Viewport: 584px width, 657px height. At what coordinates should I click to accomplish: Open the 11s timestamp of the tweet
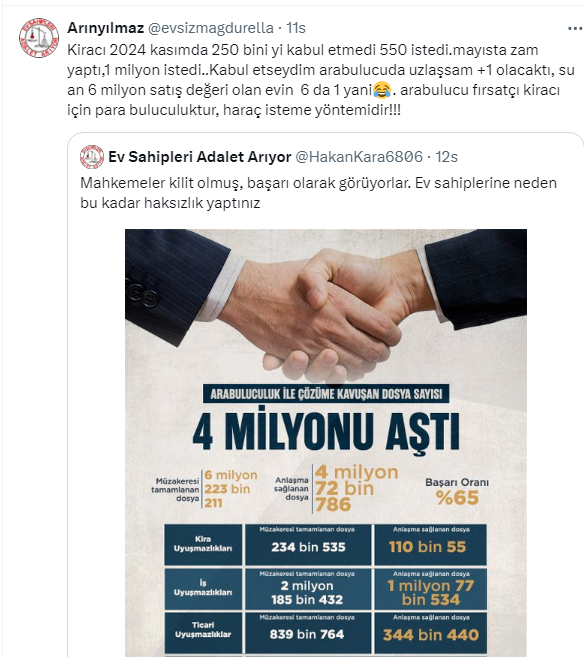point(296,28)
